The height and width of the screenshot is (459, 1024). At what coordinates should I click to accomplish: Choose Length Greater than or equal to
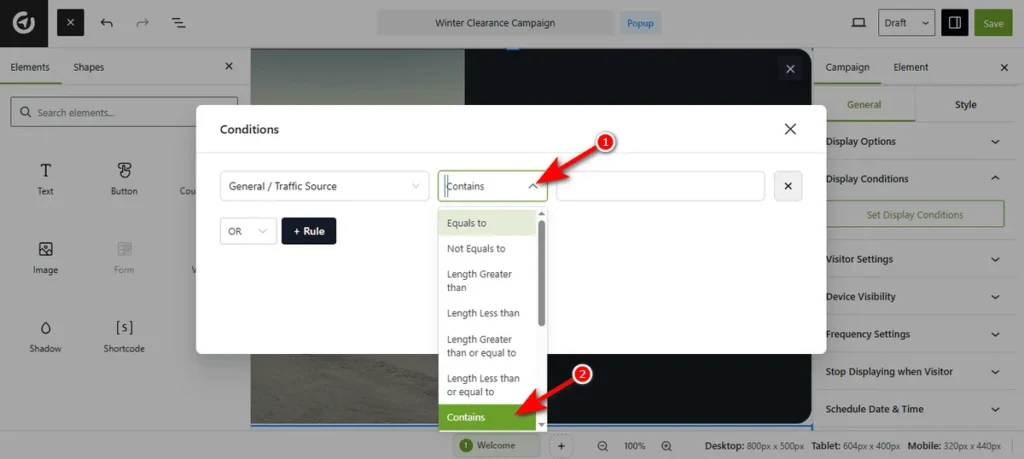tap(487, 346)
